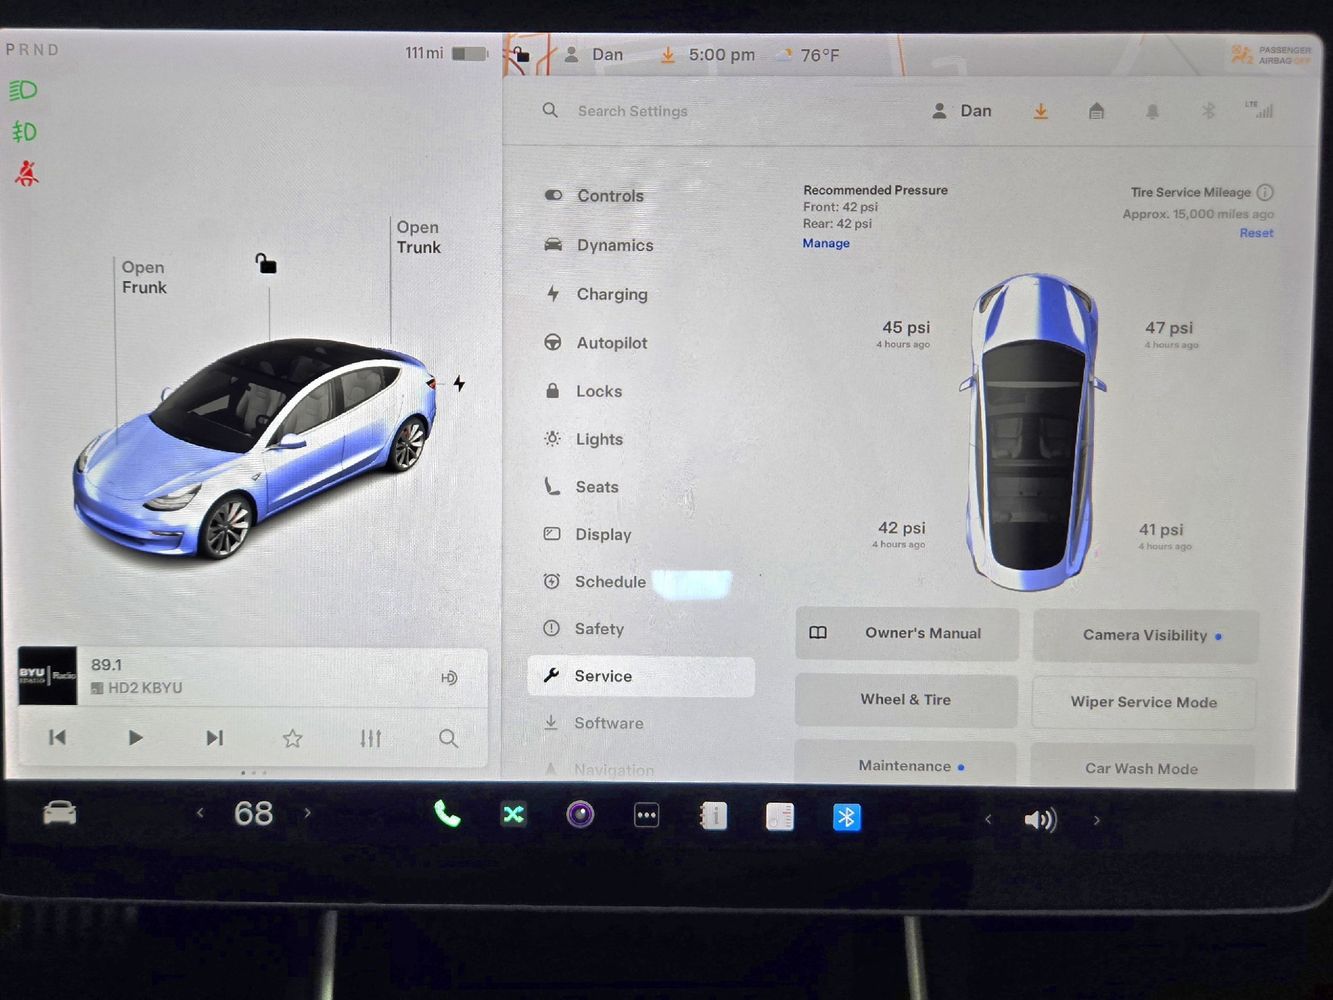Tap Open Trunk label

click(x=418, y=237)
